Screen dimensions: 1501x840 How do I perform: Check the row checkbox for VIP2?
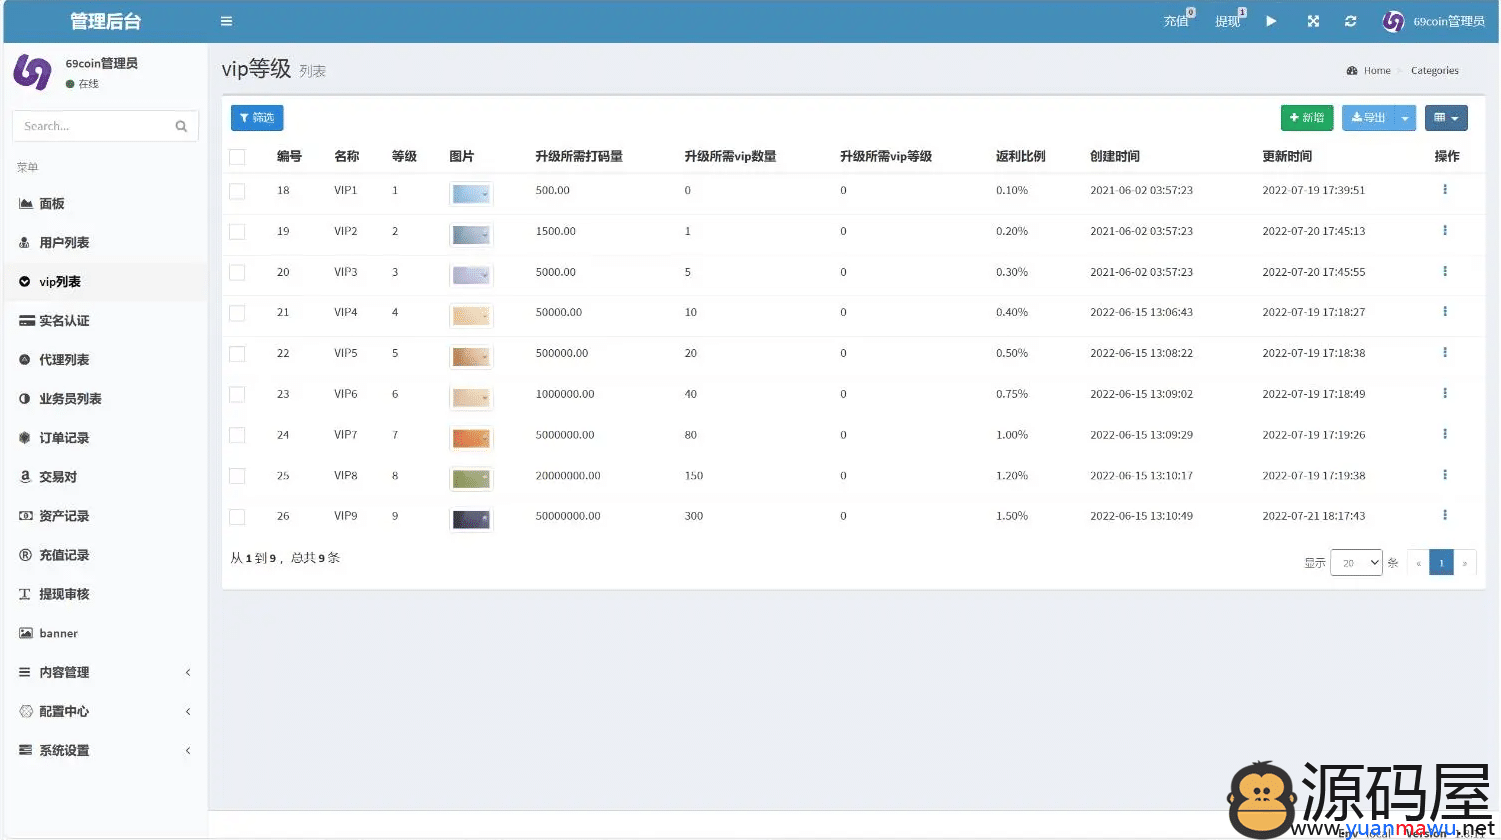(x=237, y=231)
